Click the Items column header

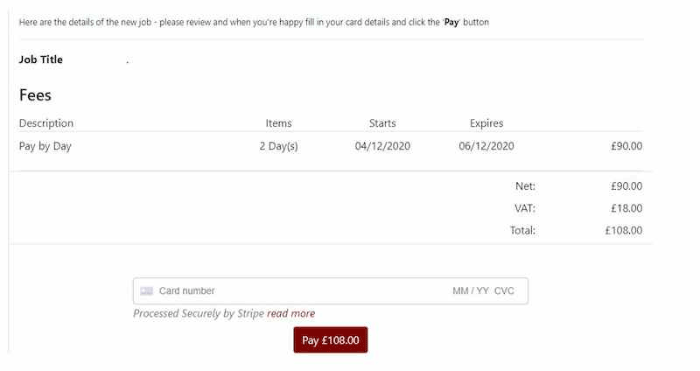[279, 123]
